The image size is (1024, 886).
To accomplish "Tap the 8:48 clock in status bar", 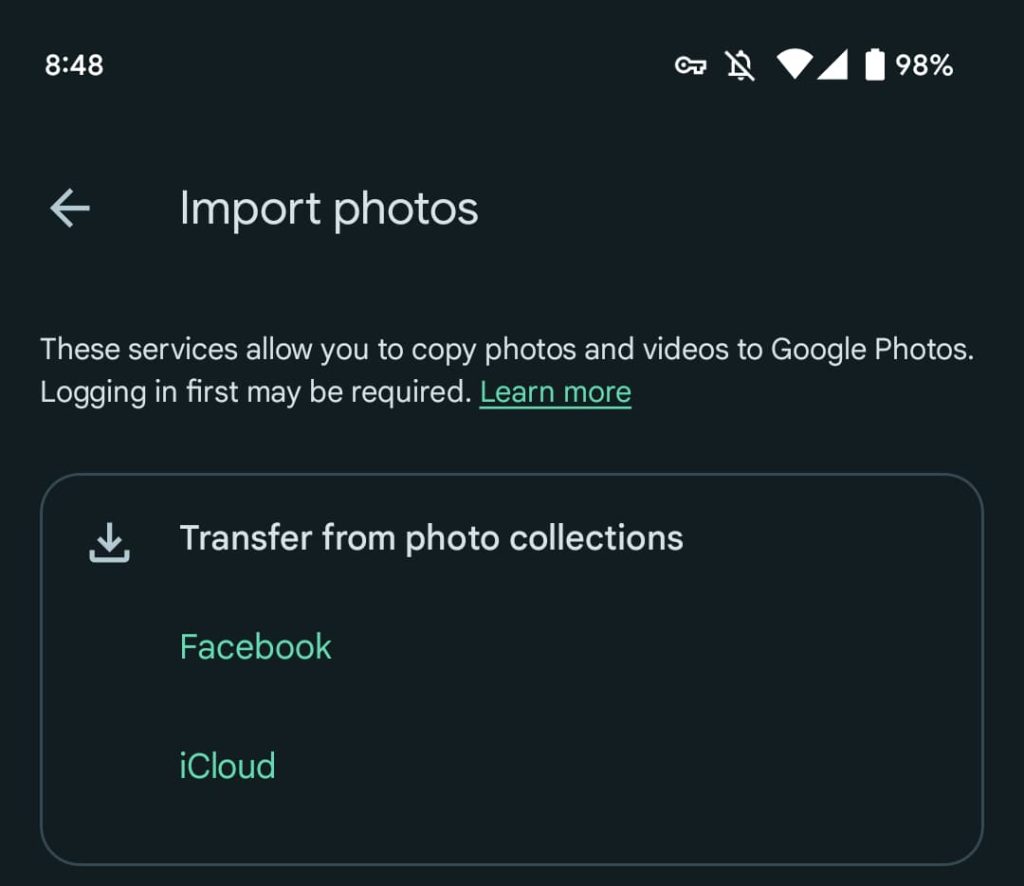I will coord(74,66).
